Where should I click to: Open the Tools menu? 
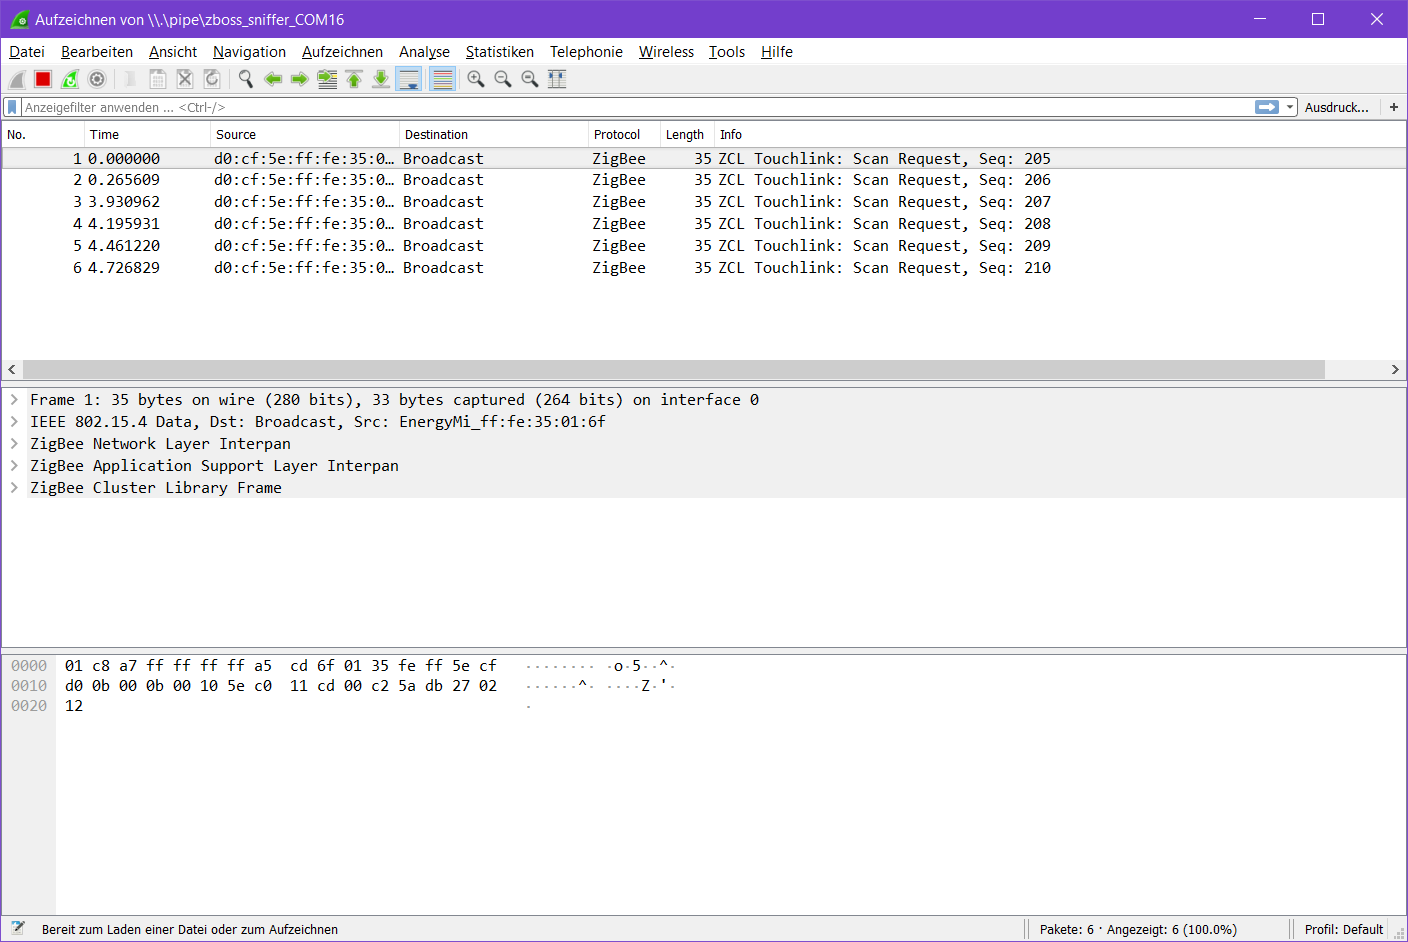(727, 52)
